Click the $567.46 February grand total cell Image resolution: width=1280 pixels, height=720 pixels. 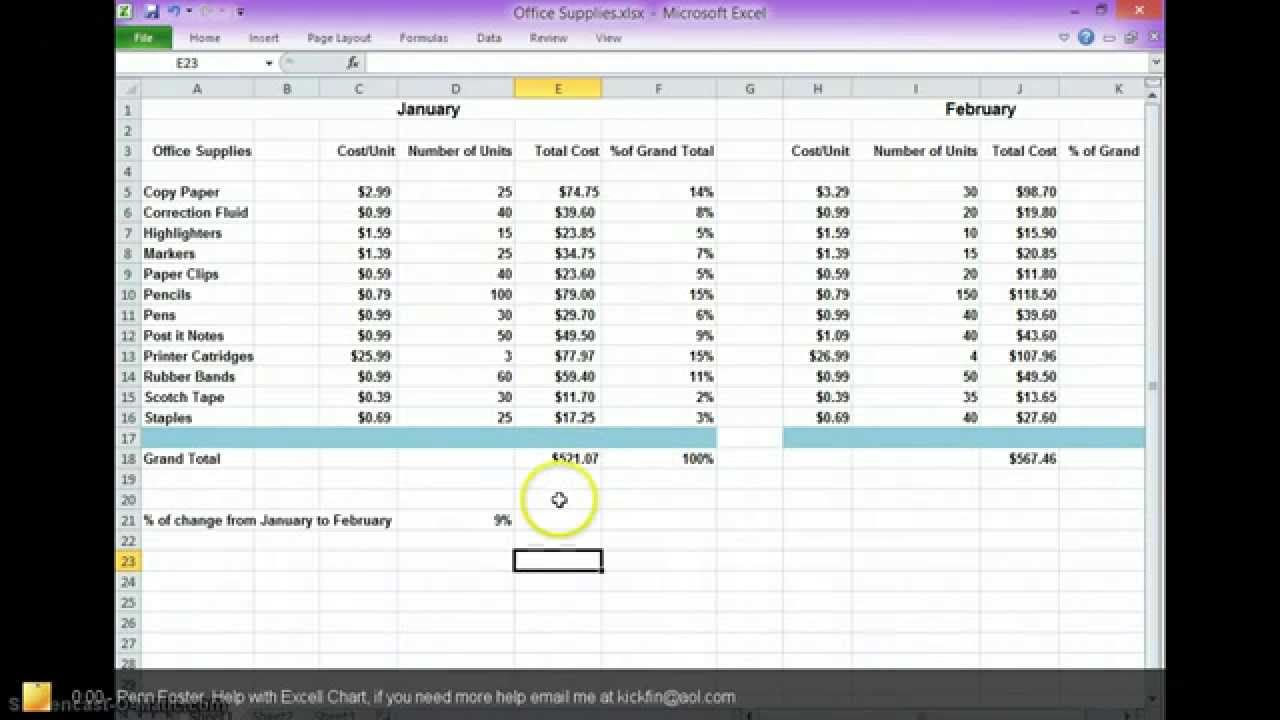coord(1020,459)
